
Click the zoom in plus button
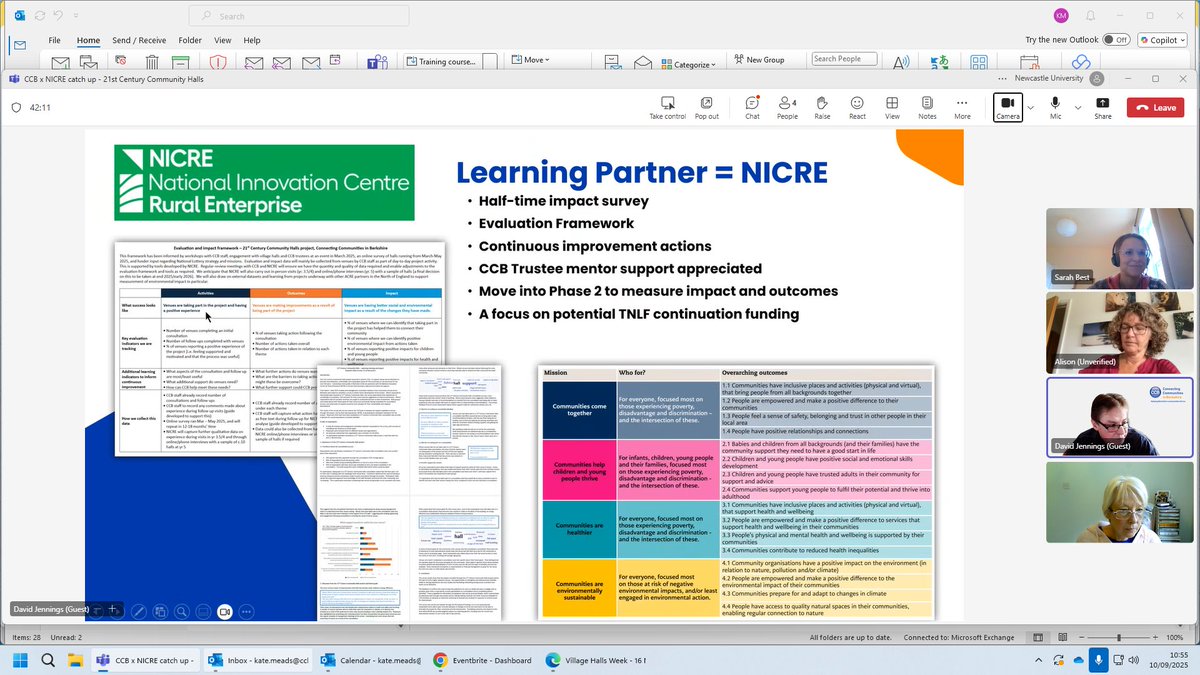point(1155,637)
